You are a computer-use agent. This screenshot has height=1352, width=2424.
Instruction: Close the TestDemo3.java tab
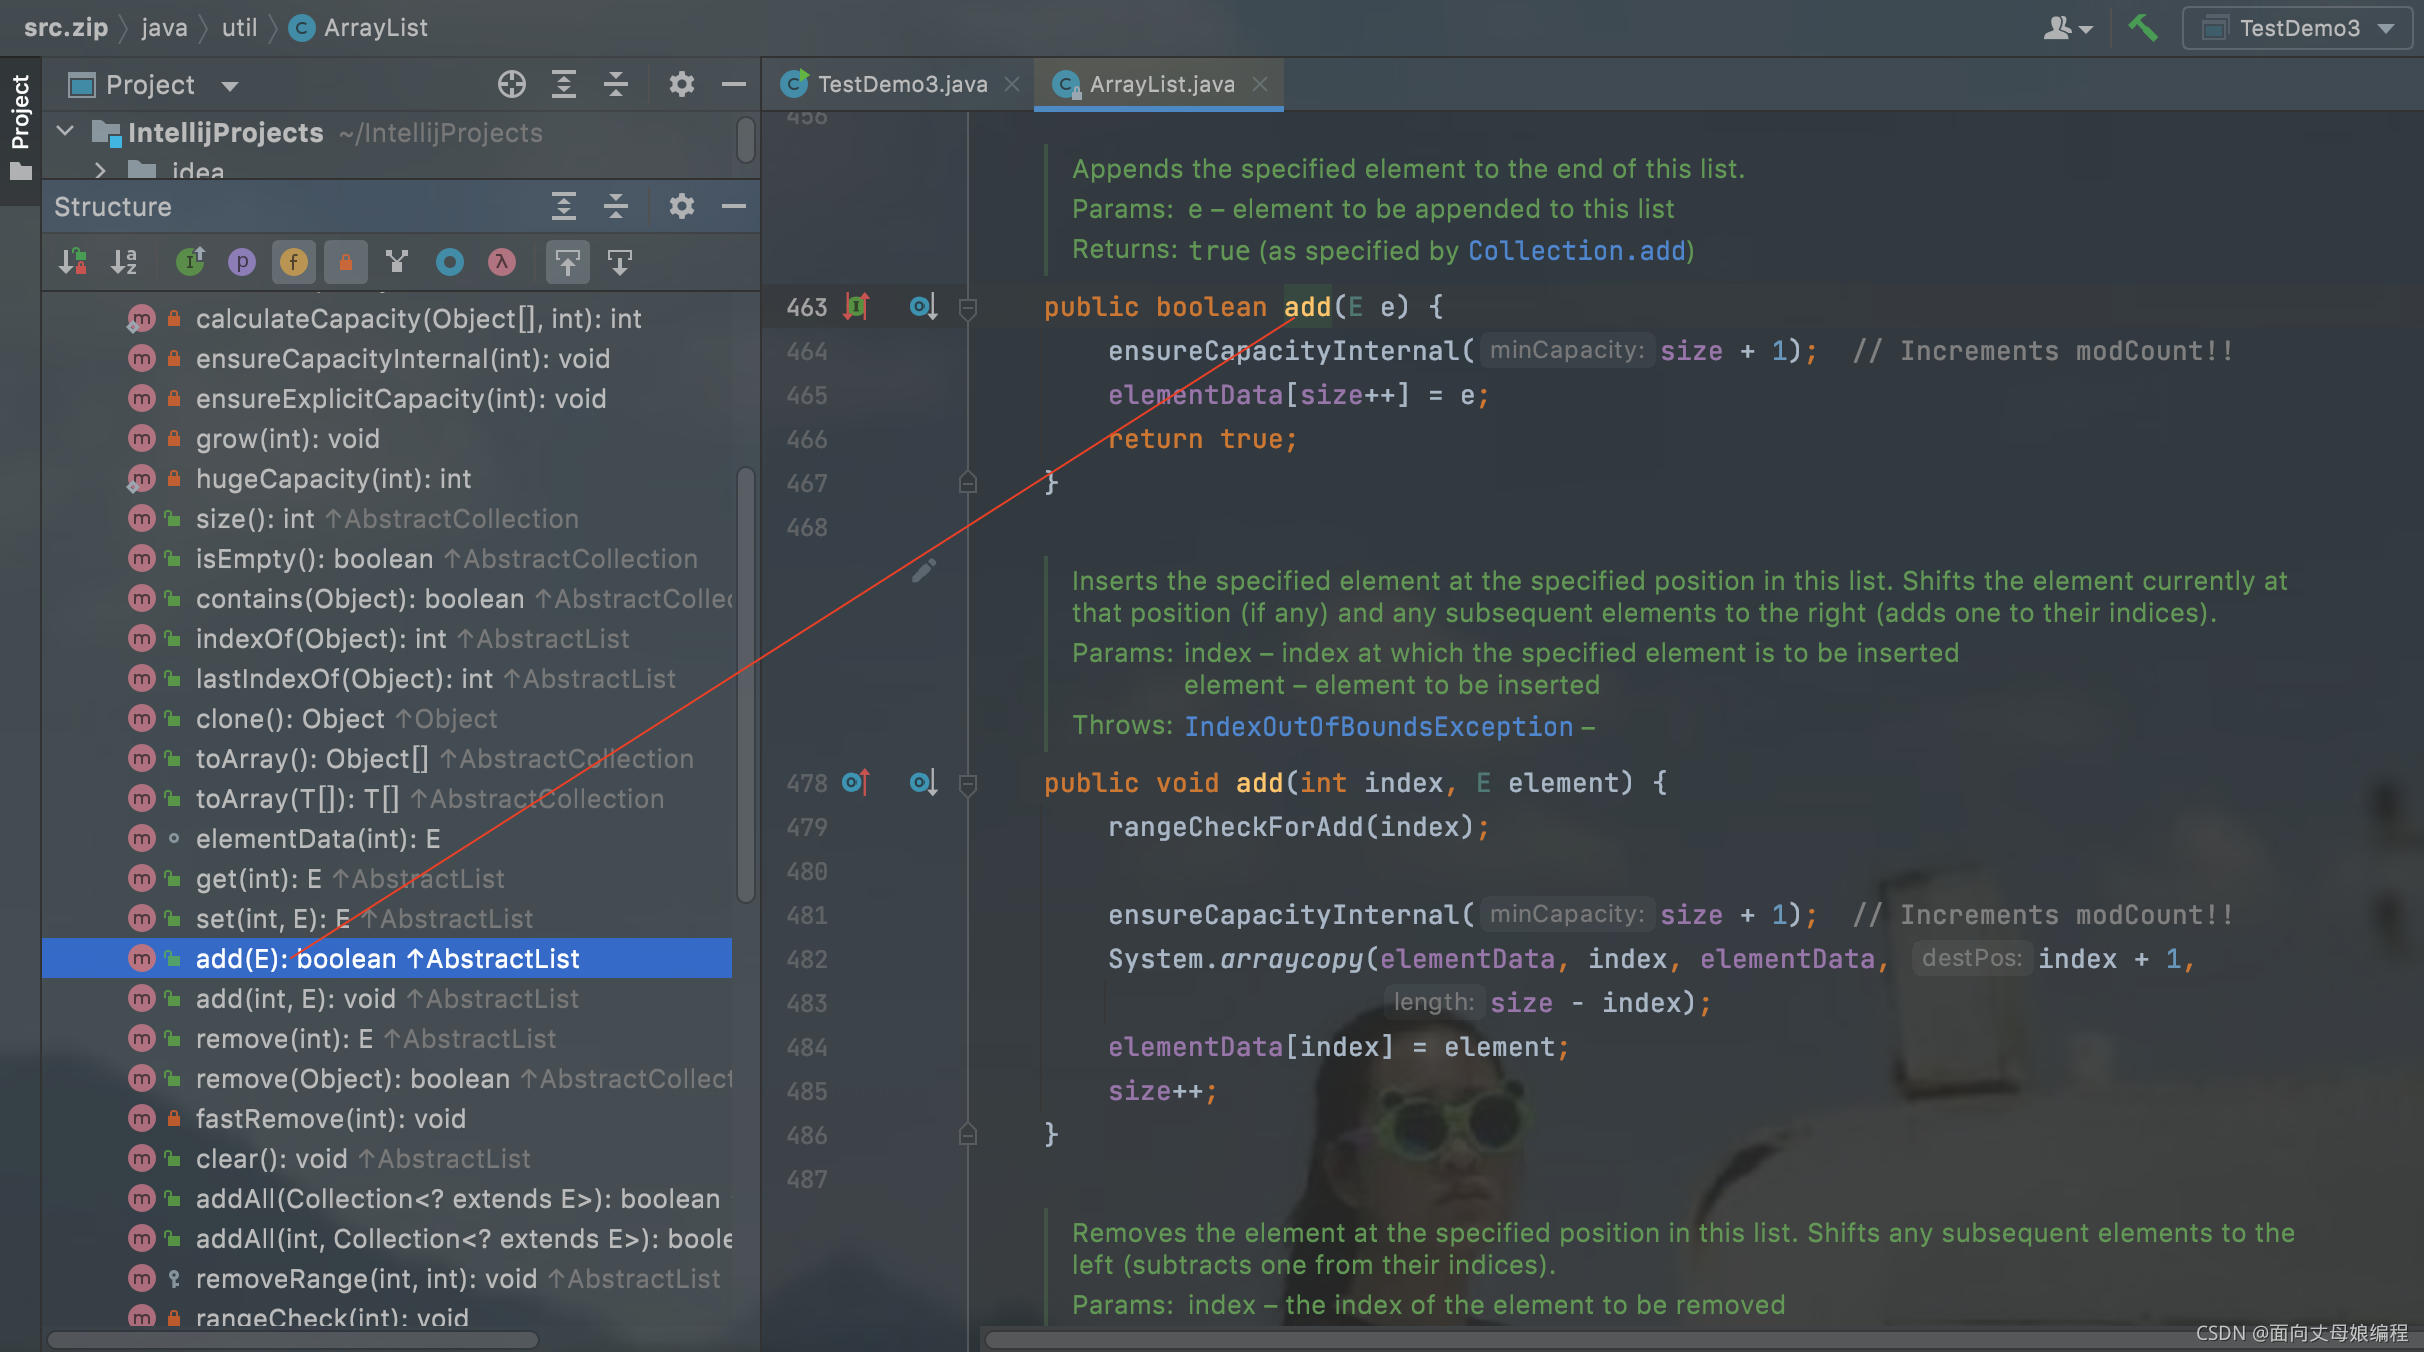coord(1012,85)
